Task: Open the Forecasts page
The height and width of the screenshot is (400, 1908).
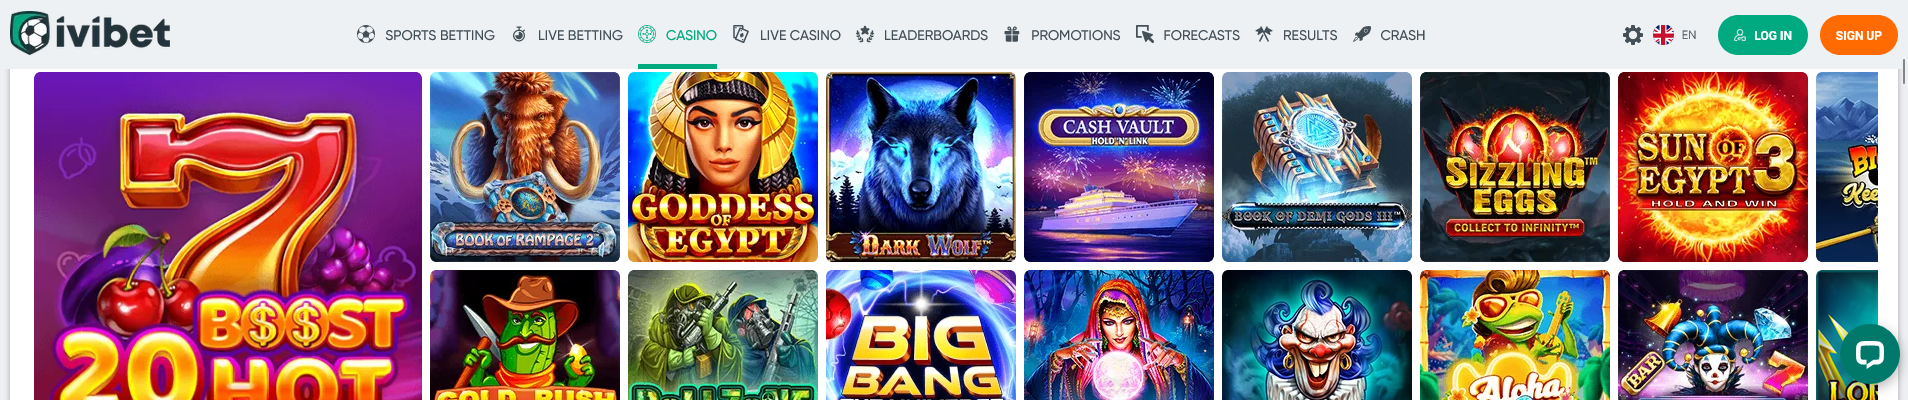Action: pos(1188,35)
